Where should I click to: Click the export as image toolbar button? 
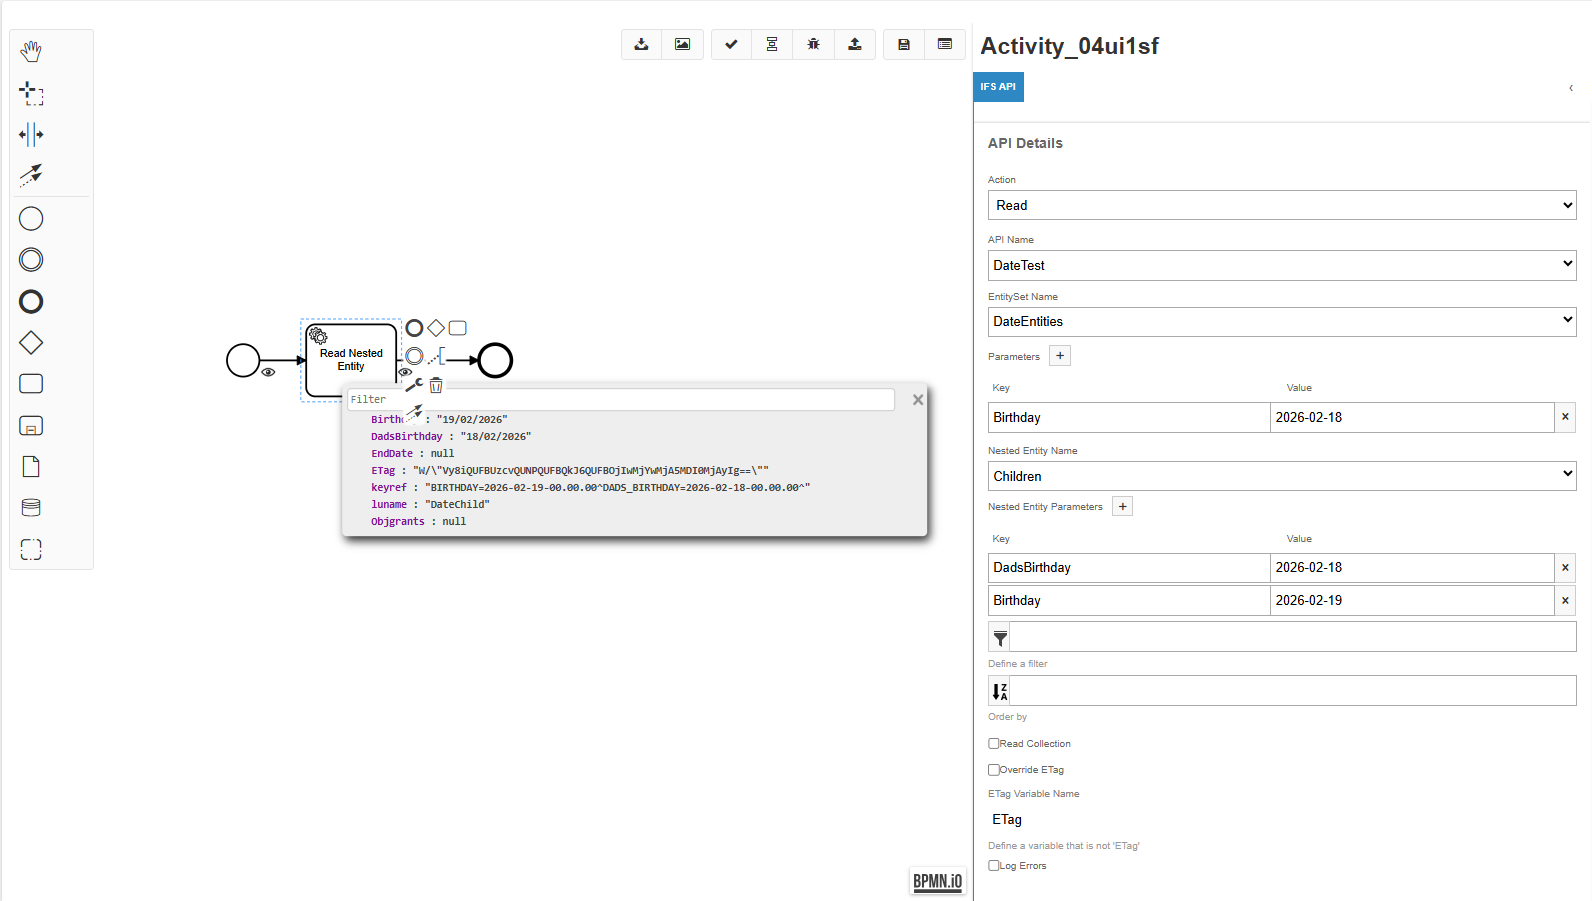(x=683, y=44)
